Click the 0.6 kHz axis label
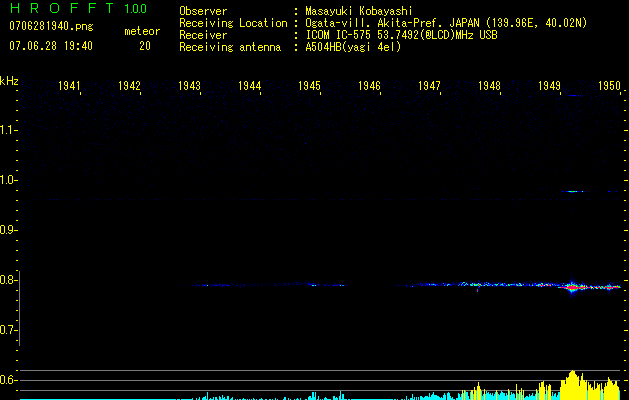The height and width of the screenshot is (400, 629). click(x=8, y=380)
